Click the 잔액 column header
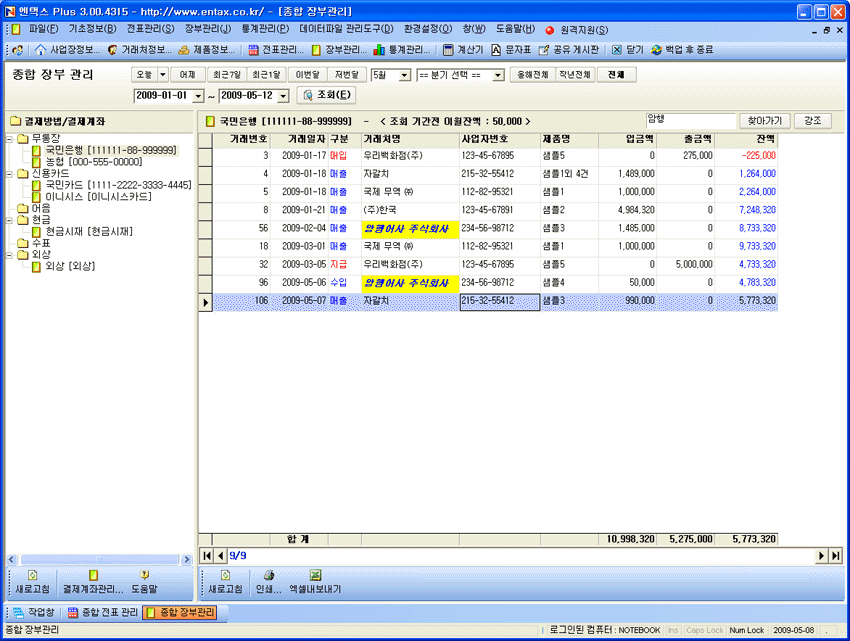850x641 pixels. coord(746,140)
